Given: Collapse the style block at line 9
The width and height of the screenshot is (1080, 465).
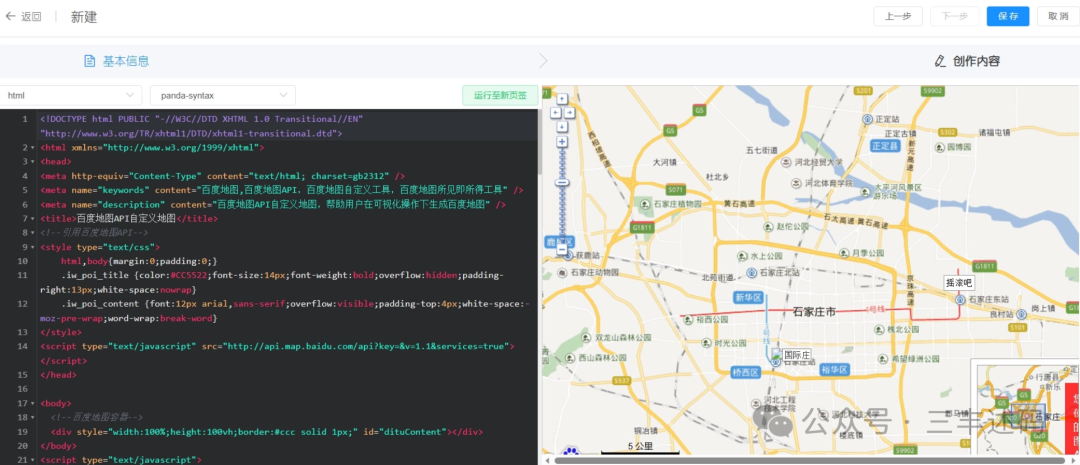Looking at the screenshot, I should 32,247.
